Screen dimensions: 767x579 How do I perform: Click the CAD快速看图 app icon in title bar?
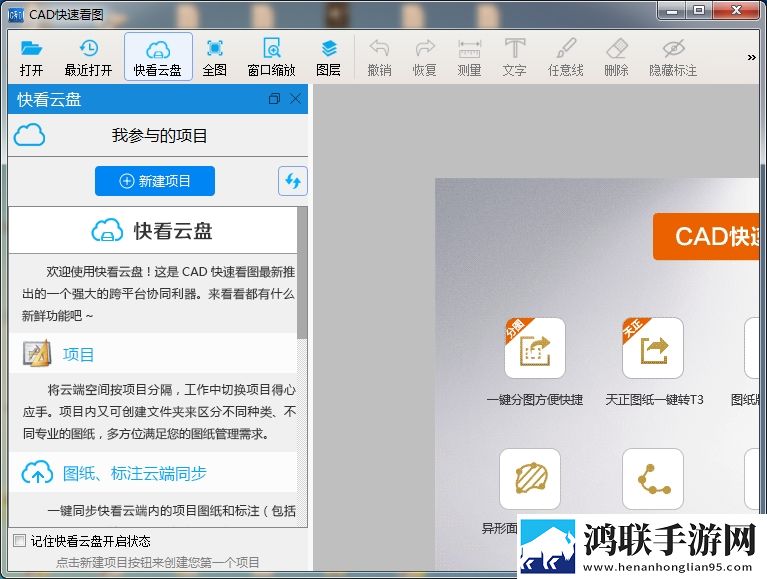[16, 15]
